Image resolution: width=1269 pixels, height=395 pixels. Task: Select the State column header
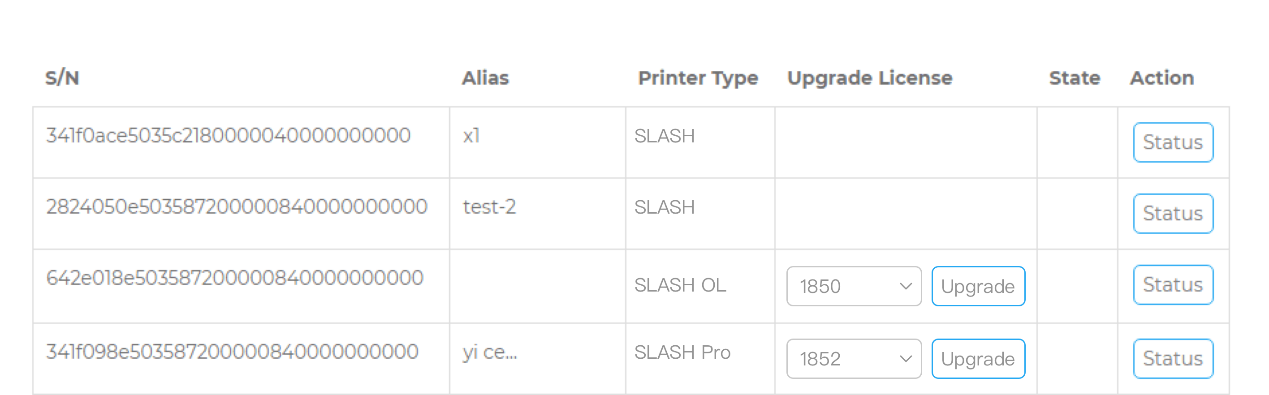point(1075,78)
